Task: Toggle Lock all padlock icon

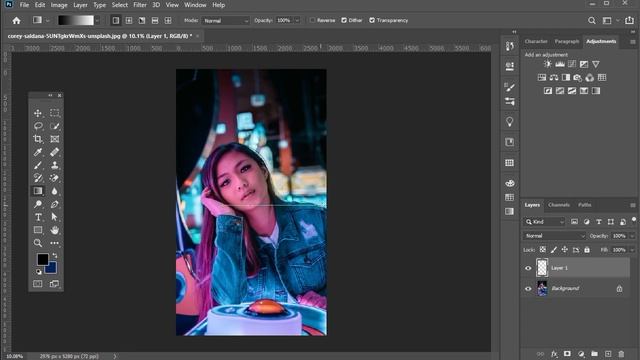Action: tap(587, 249)
